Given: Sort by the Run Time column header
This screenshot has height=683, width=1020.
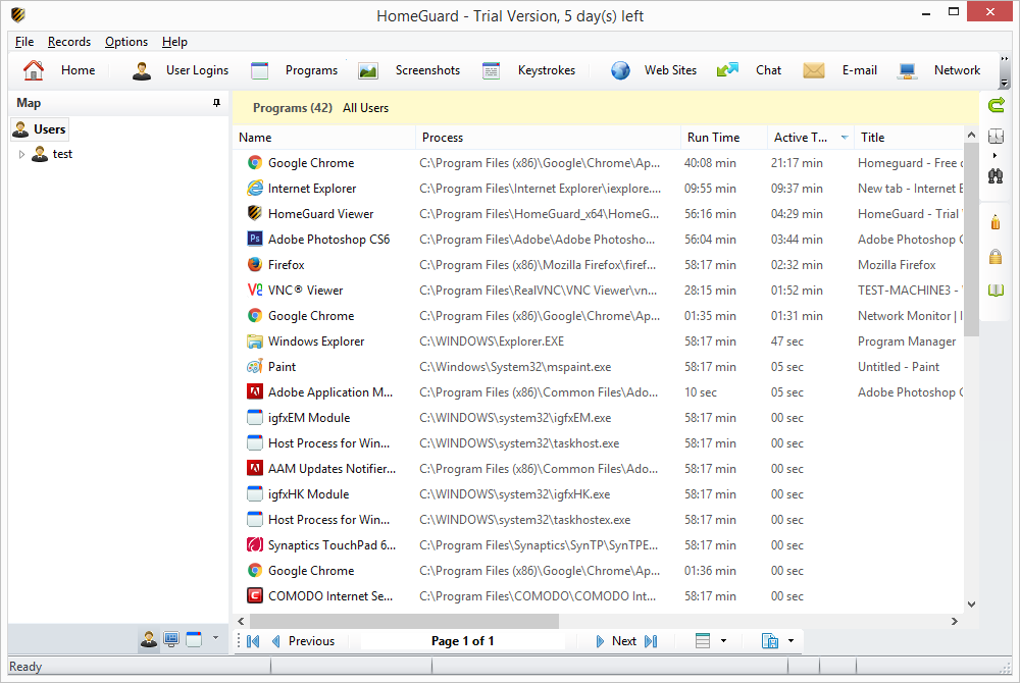Looking at the screenshot, I should tap(713, 137).
